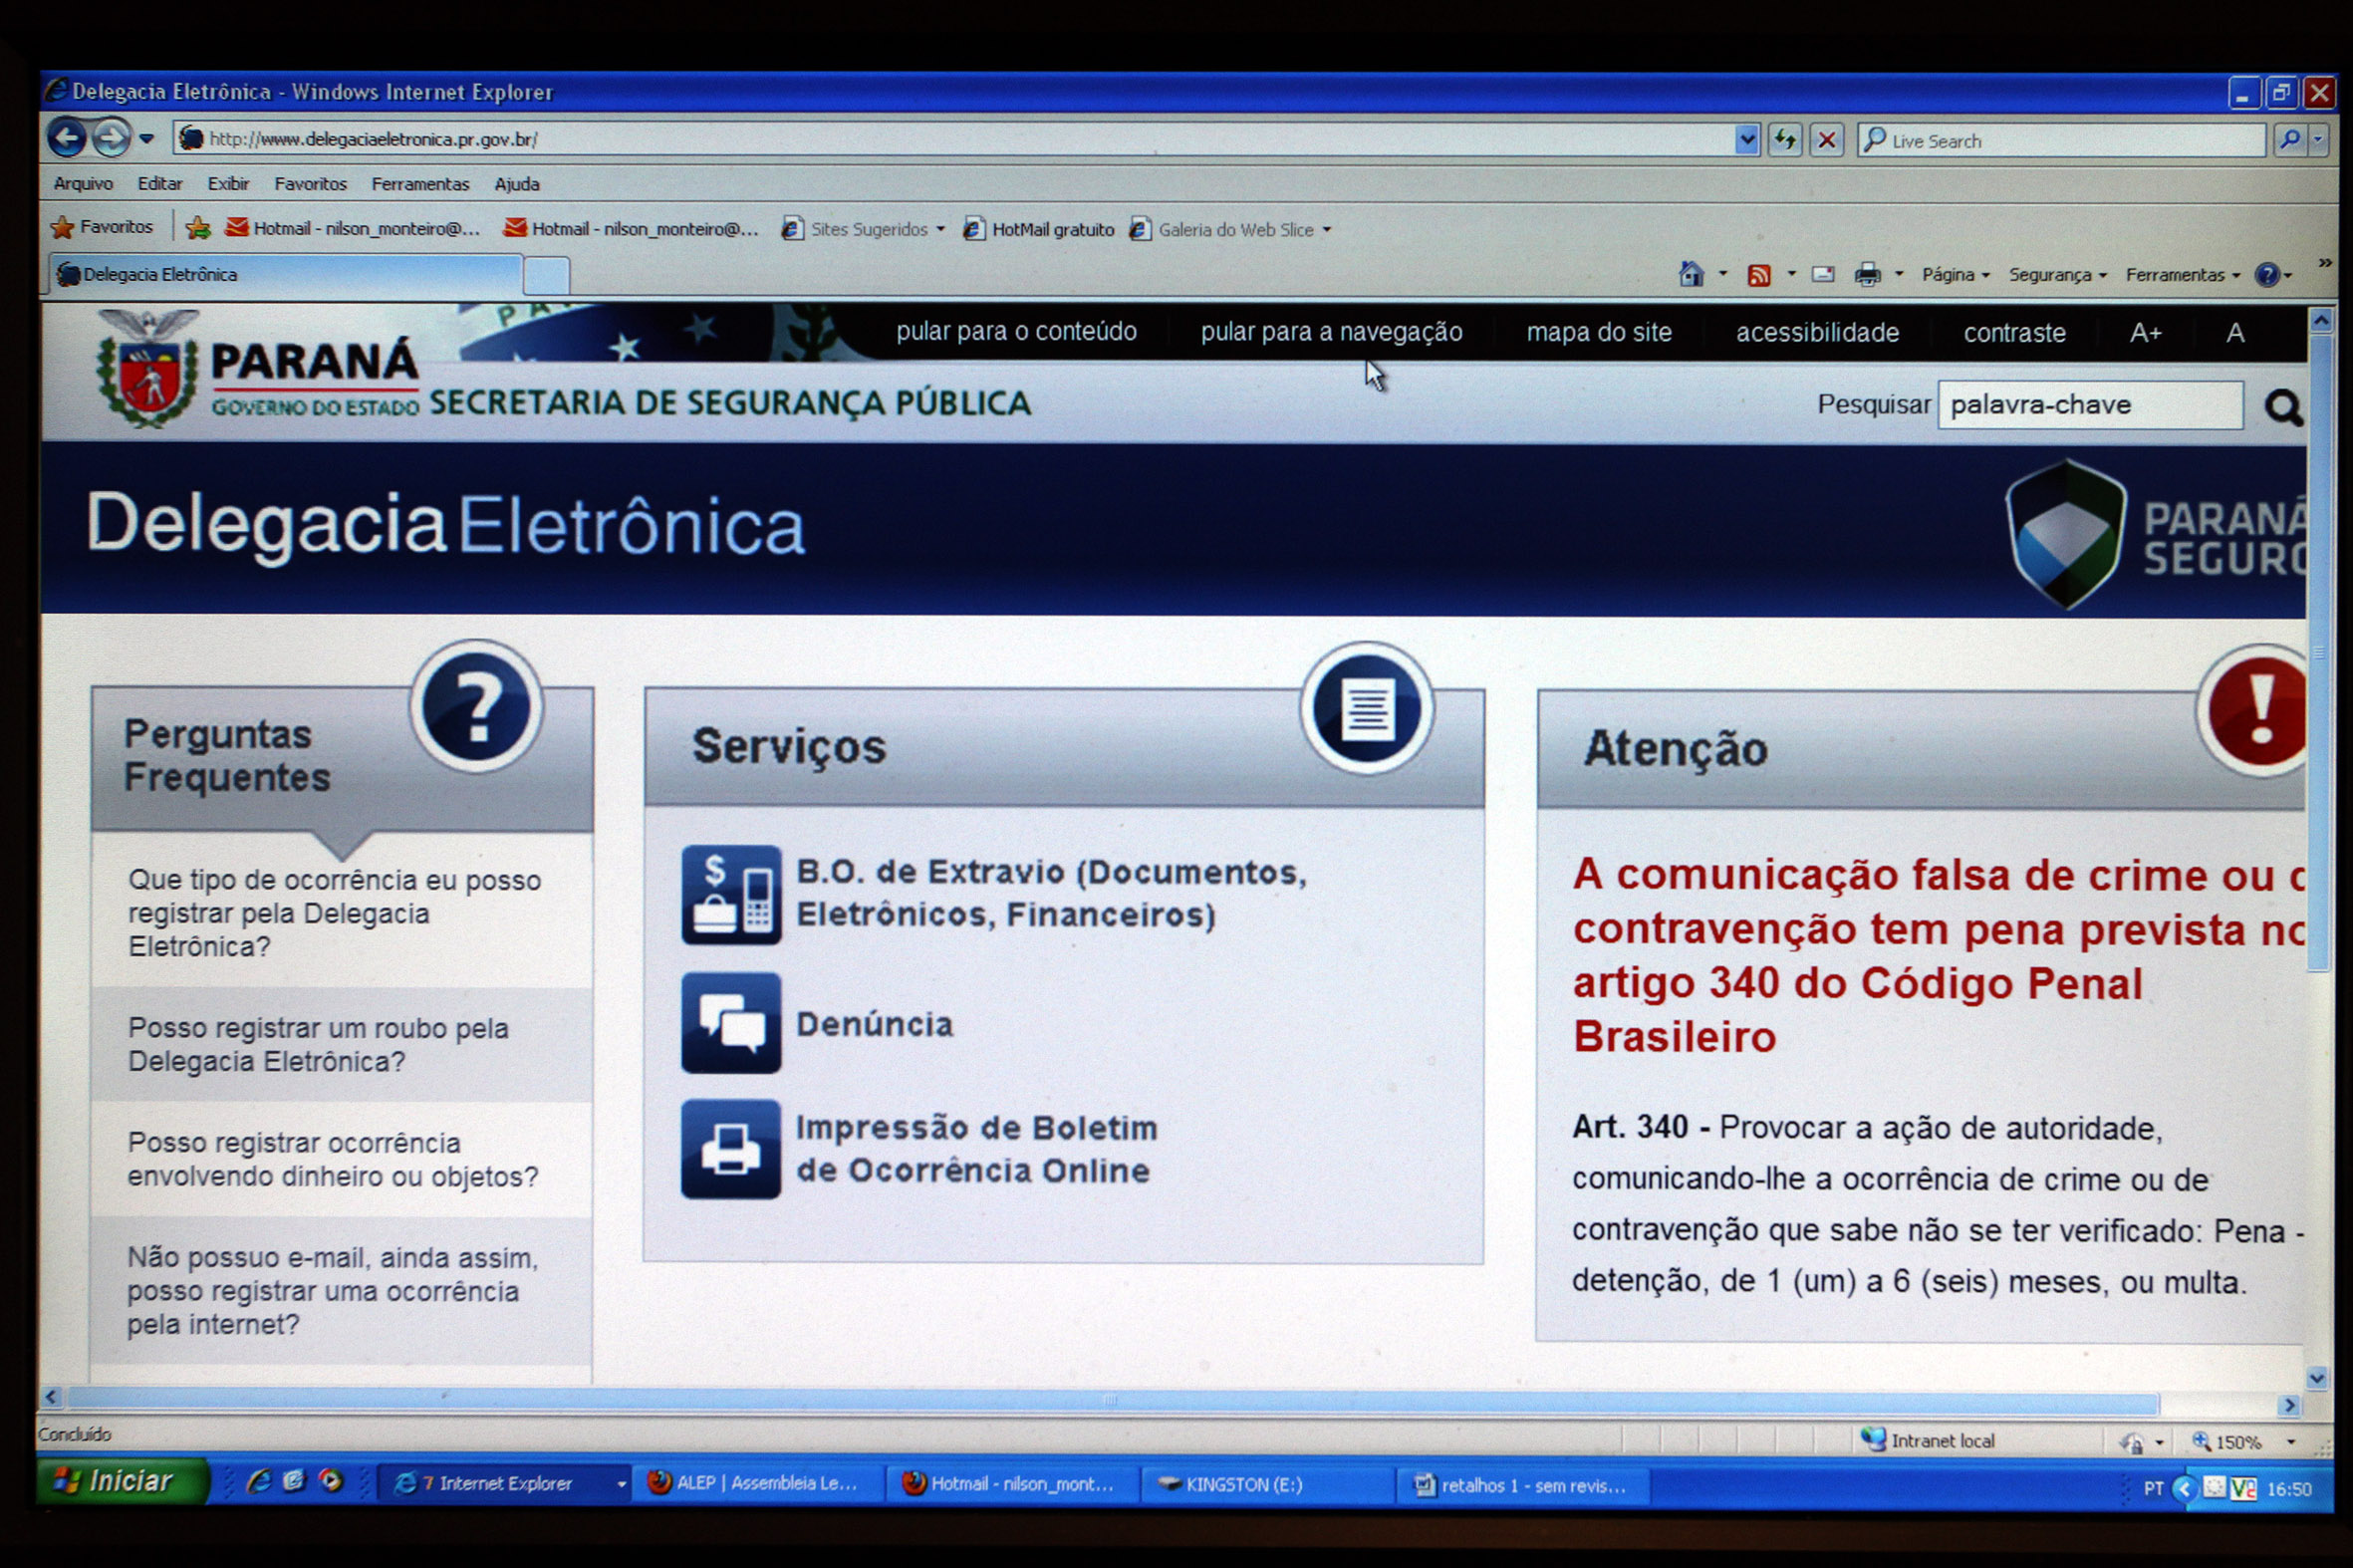Click the Stop loading X button
This screenshot has height=1568, width=2353.
1826,140
